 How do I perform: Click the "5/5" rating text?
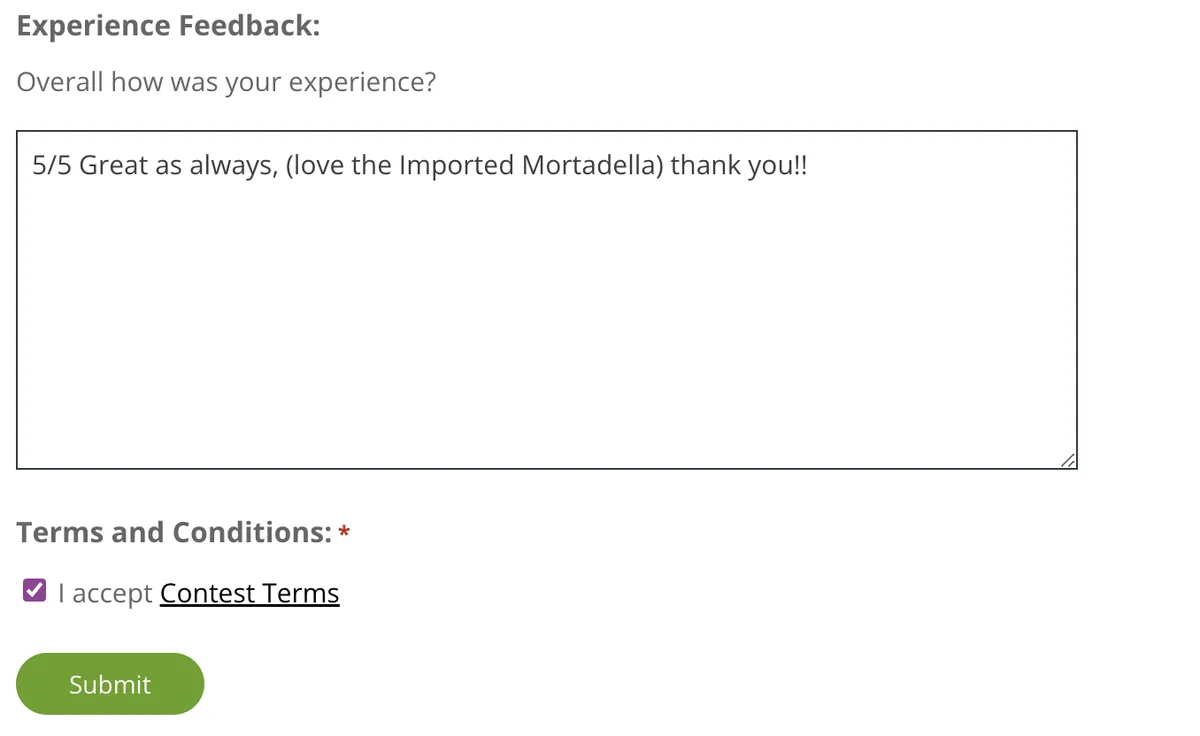click(x=52, y=165)
